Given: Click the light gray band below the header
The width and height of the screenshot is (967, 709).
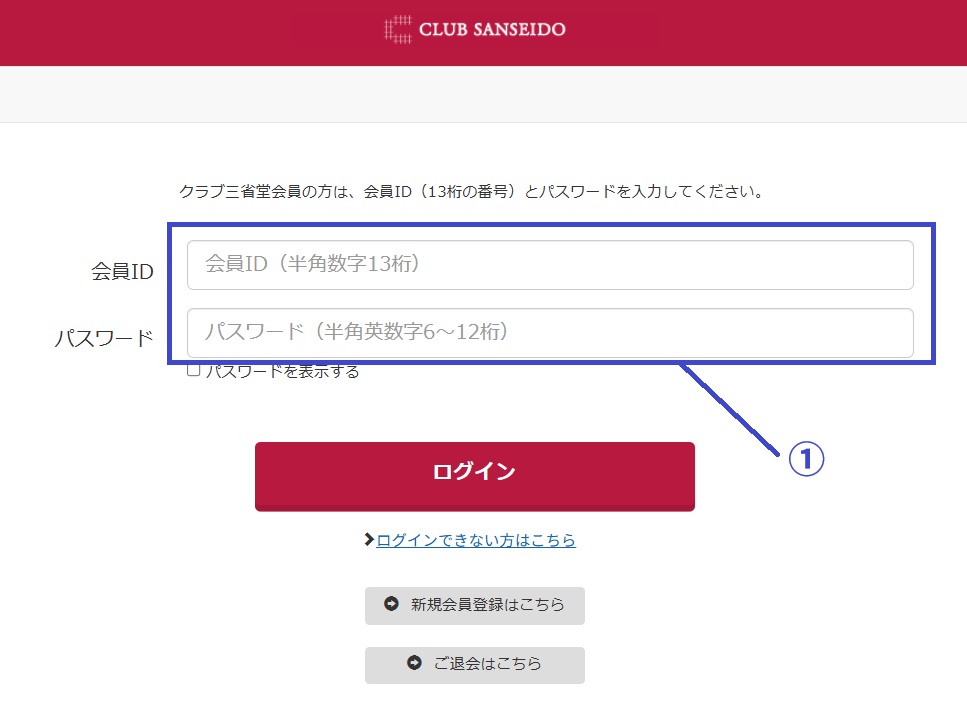Looking at the screenshot, I should (484, 94).
